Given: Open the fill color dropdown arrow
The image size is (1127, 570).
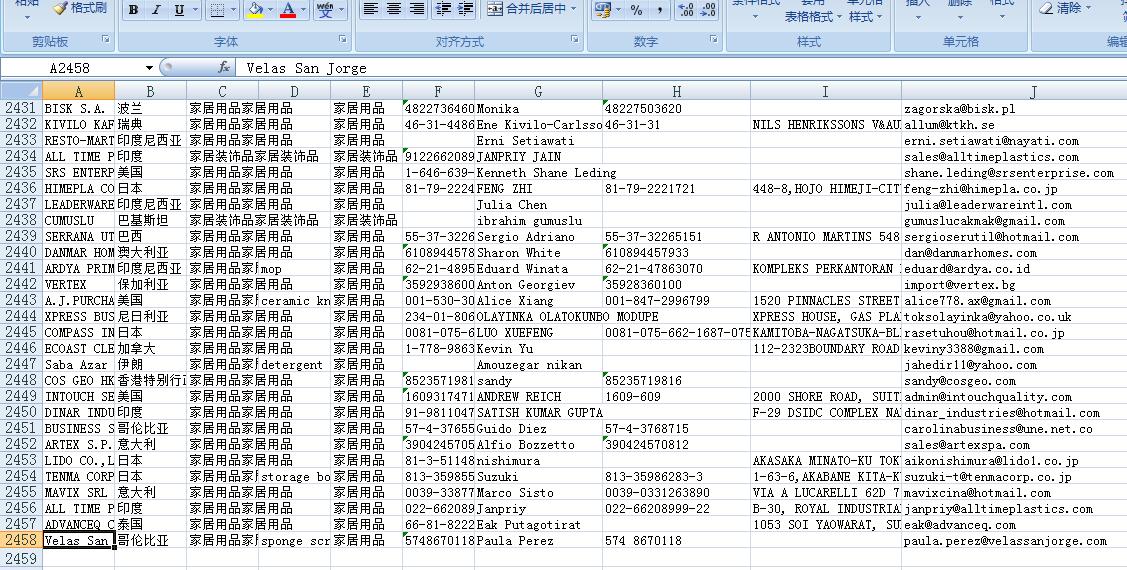Looking at the screenshot, I should click(x=270, y=9).
